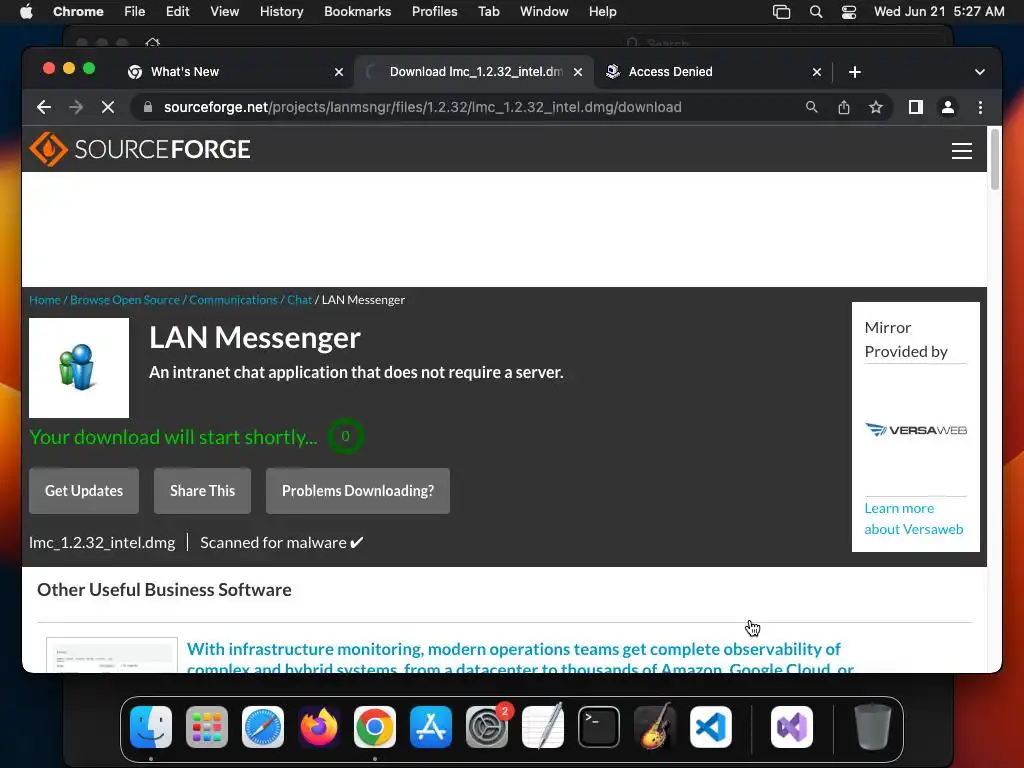Open the Window menu

(544, 12)
